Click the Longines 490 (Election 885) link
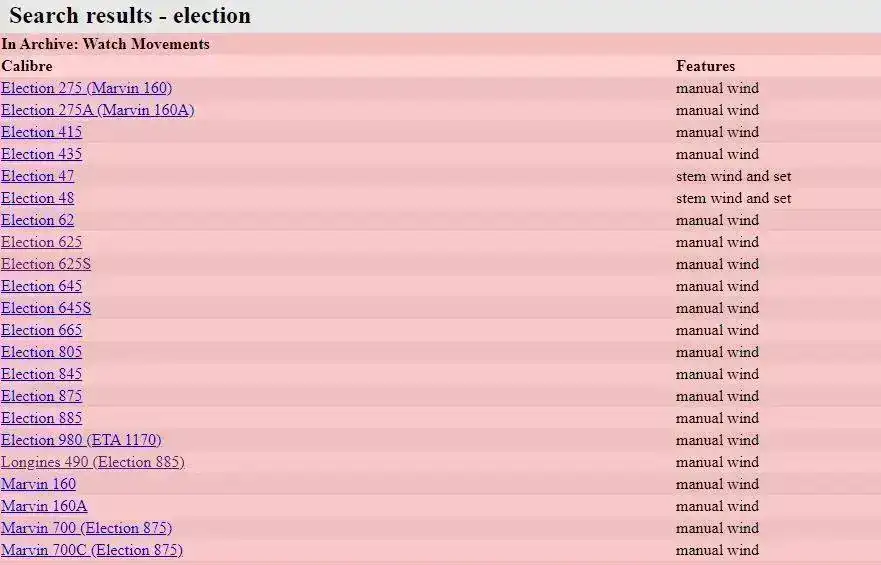The width and height of the screenshot is (881, 565). (x=93, y=462)
